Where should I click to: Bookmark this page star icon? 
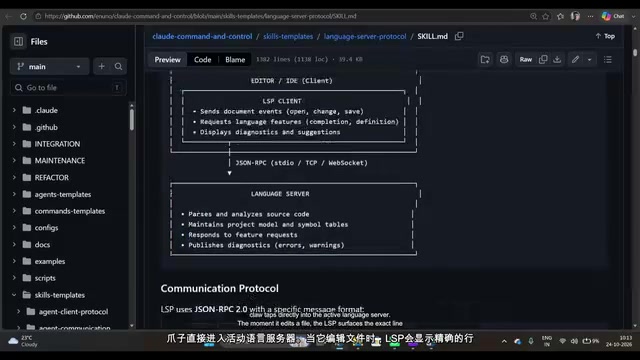546,16
